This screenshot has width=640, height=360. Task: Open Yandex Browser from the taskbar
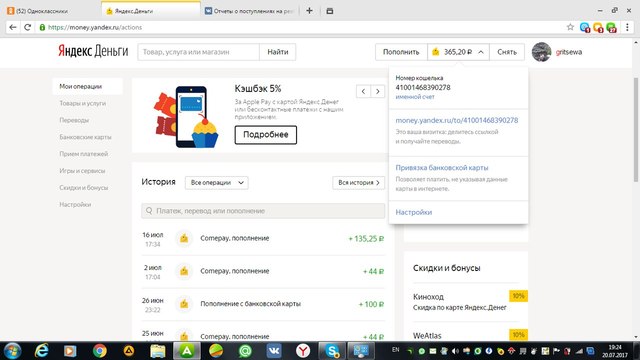tap(303, 351)
